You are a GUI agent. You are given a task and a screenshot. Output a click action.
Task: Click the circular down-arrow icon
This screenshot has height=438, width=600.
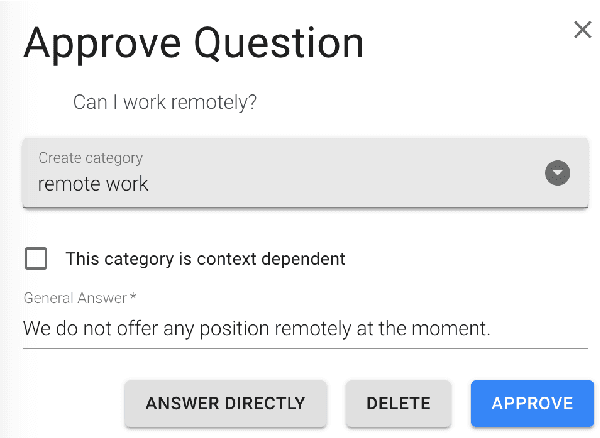point(557,173)
